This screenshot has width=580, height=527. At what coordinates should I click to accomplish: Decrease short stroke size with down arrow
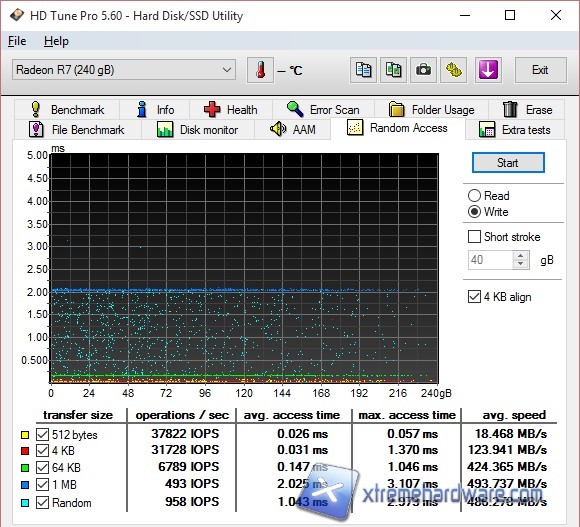(521, 264)
